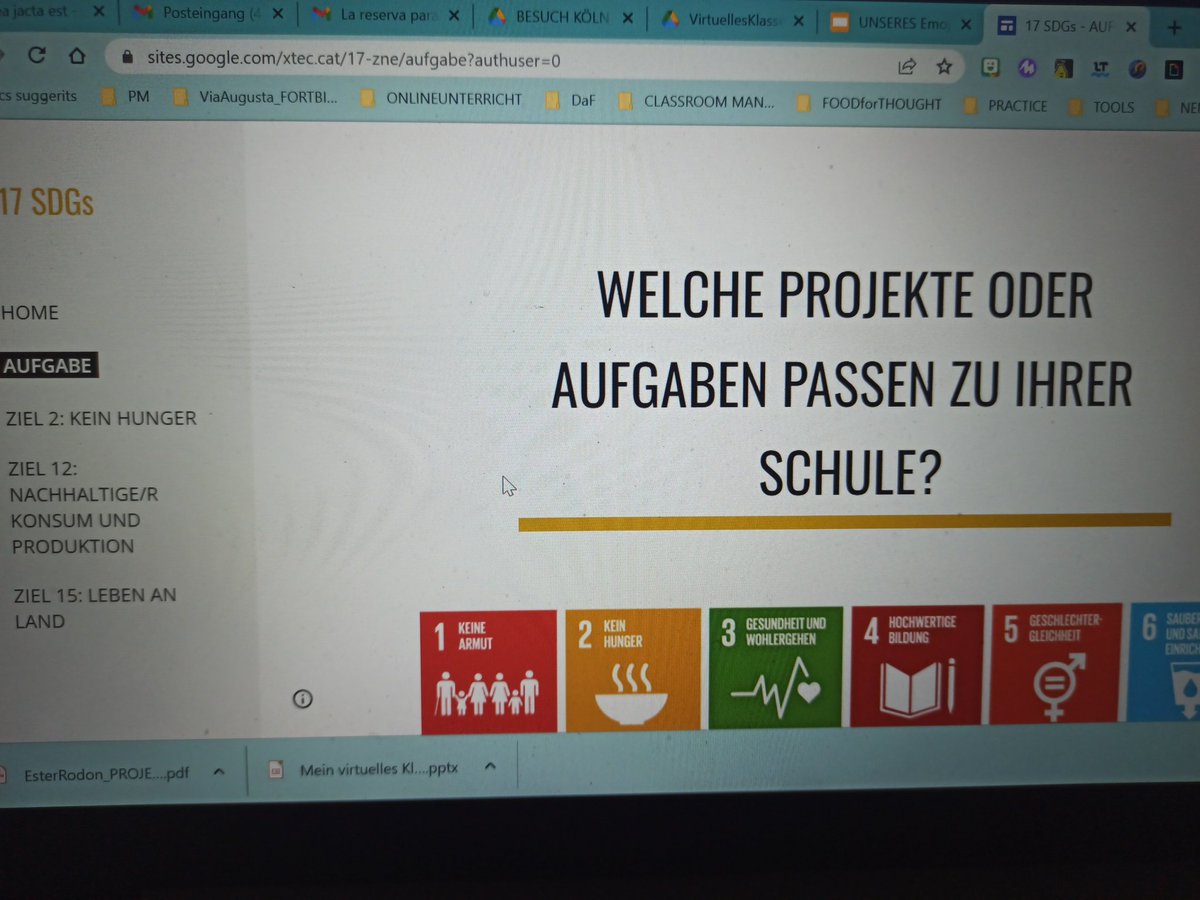Expand options for Mein virtuelles Kl pptx download
Screen dimensions: 1200x900
coord(490,767)
